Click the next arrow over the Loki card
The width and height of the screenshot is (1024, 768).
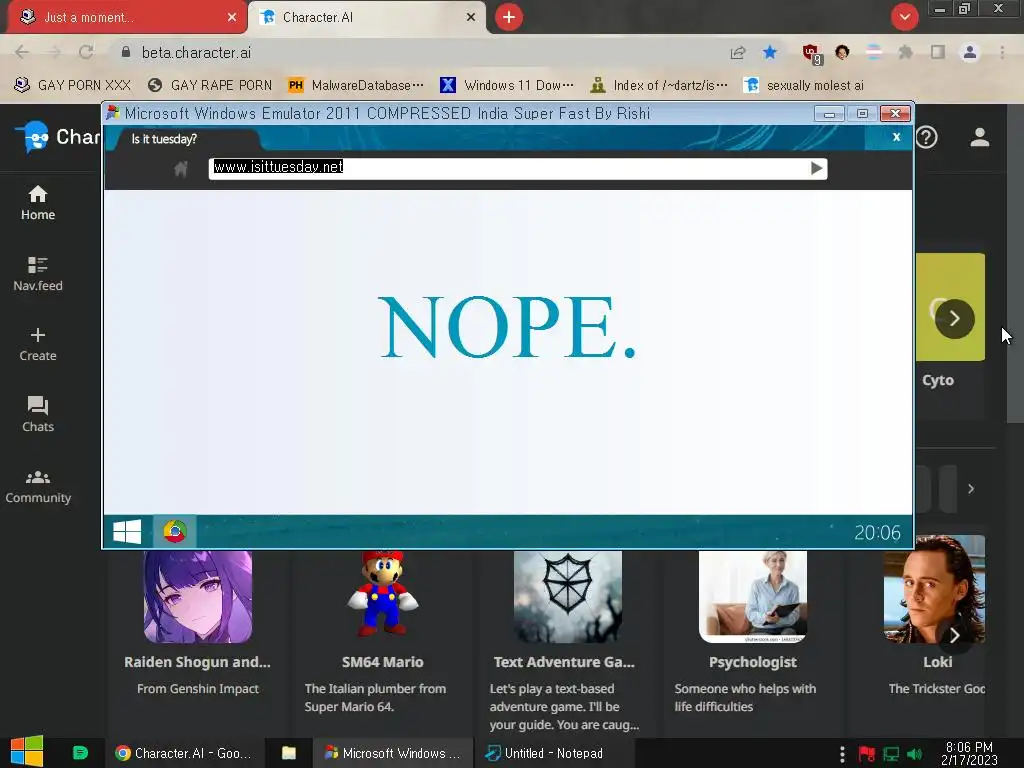tap(954, 635)
